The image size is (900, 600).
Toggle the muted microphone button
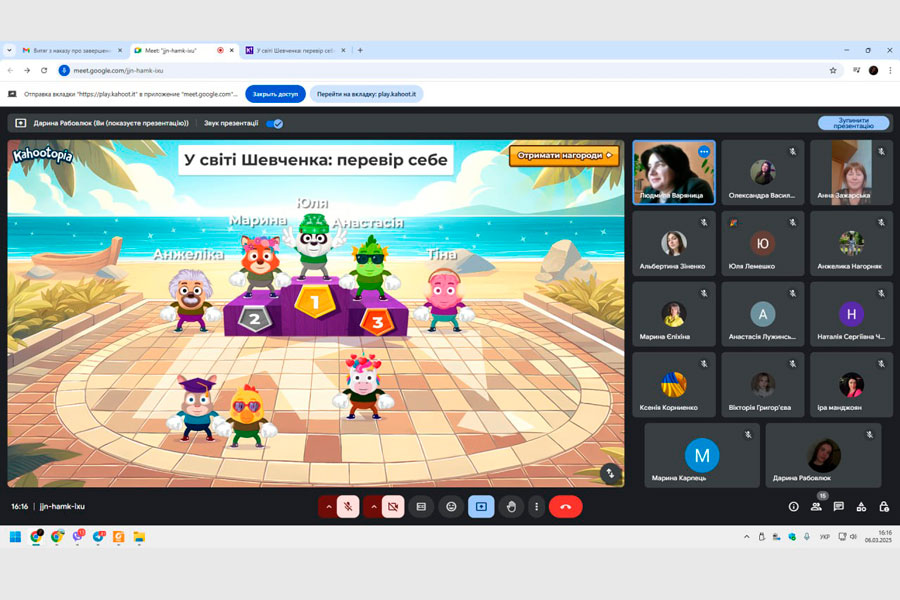(348, 506)
